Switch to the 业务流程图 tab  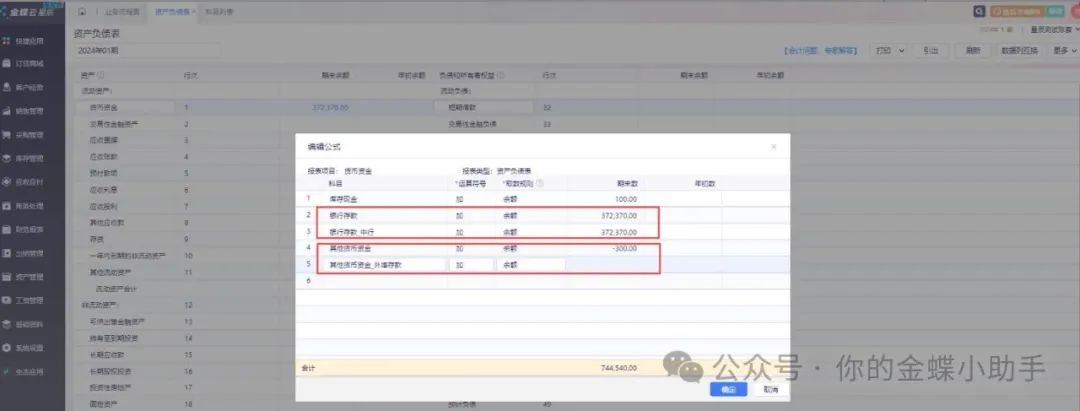tap(122, 11)
